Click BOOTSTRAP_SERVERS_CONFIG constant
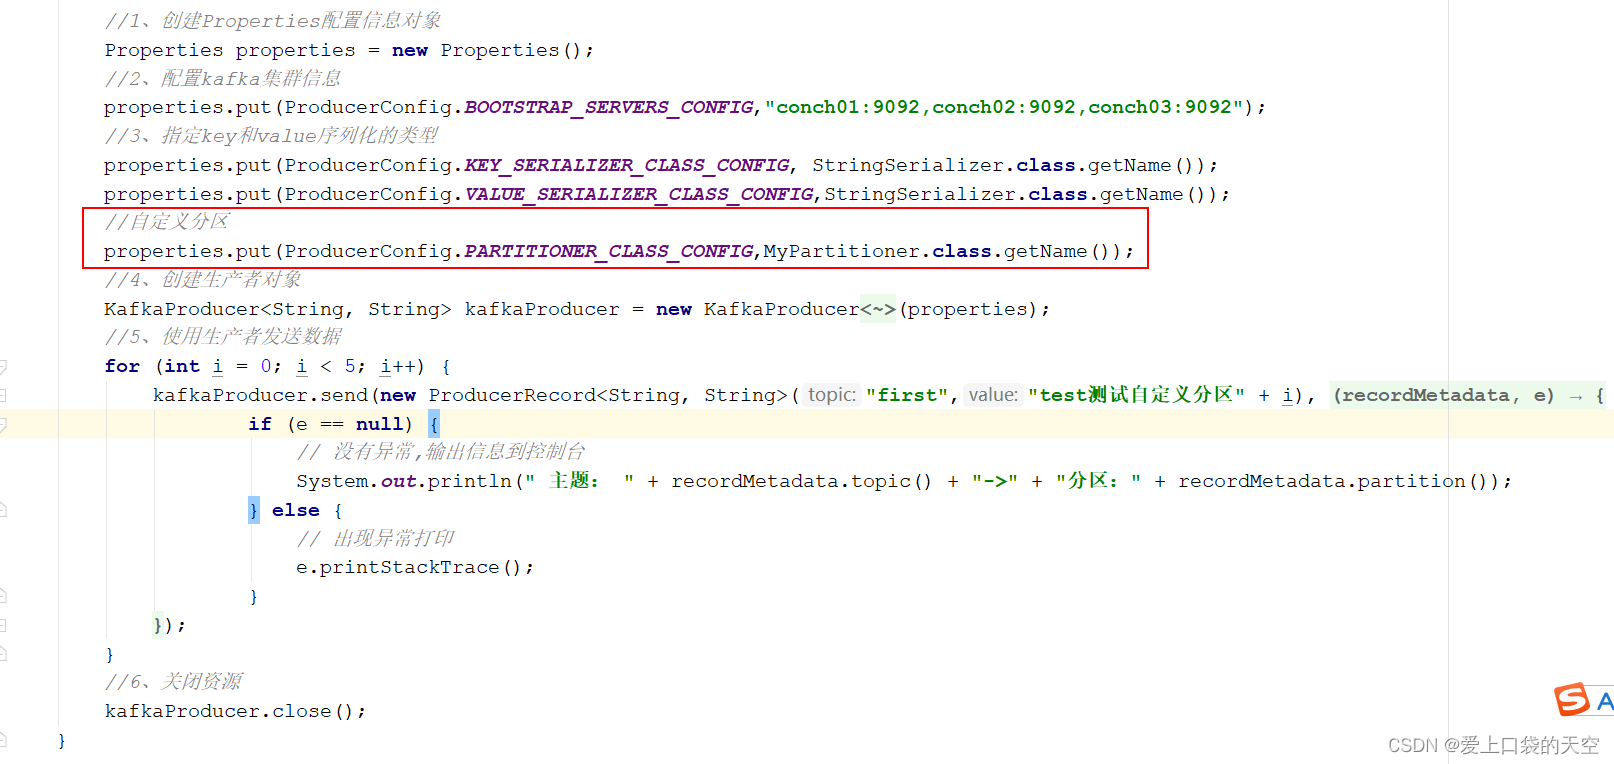 [609, 107]
